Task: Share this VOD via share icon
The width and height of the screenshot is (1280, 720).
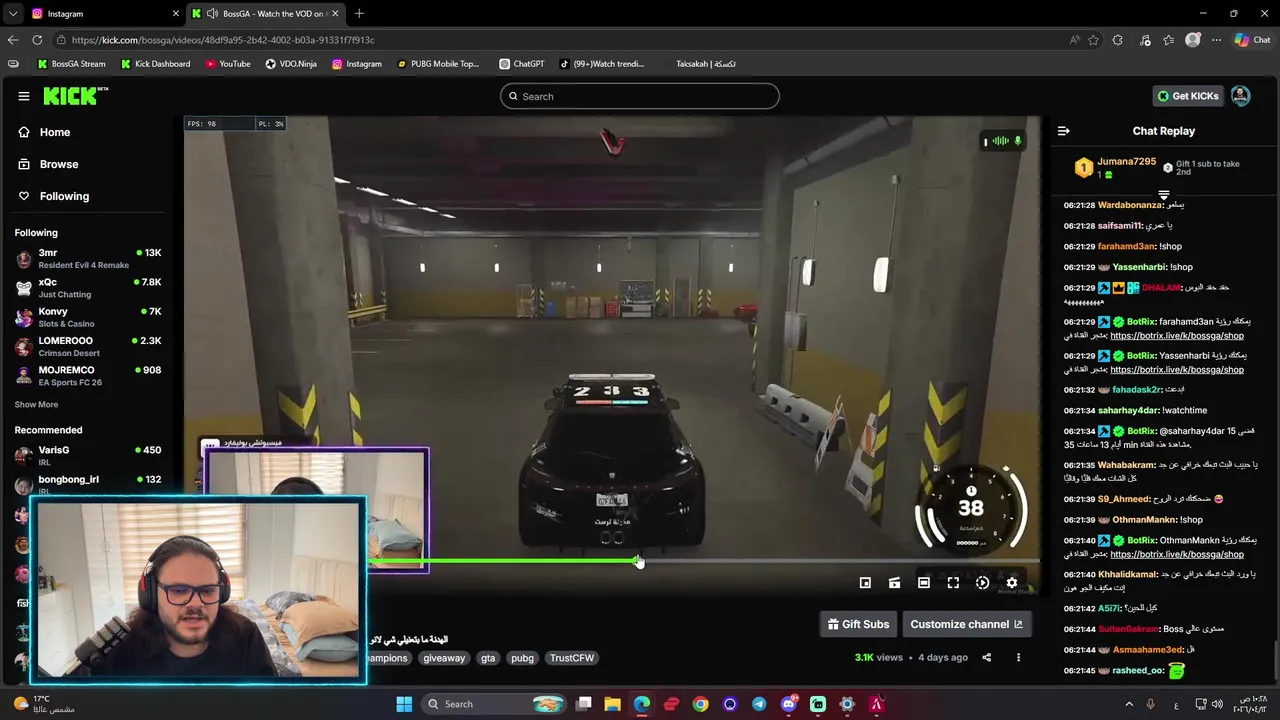Action: (x=986, y=657)
